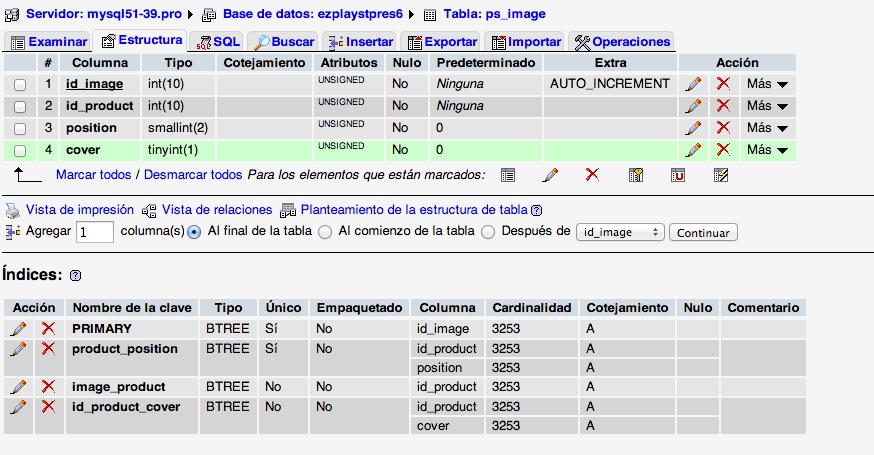Open Vista de relaciones link
874x455 pixels.
point(217,210)
